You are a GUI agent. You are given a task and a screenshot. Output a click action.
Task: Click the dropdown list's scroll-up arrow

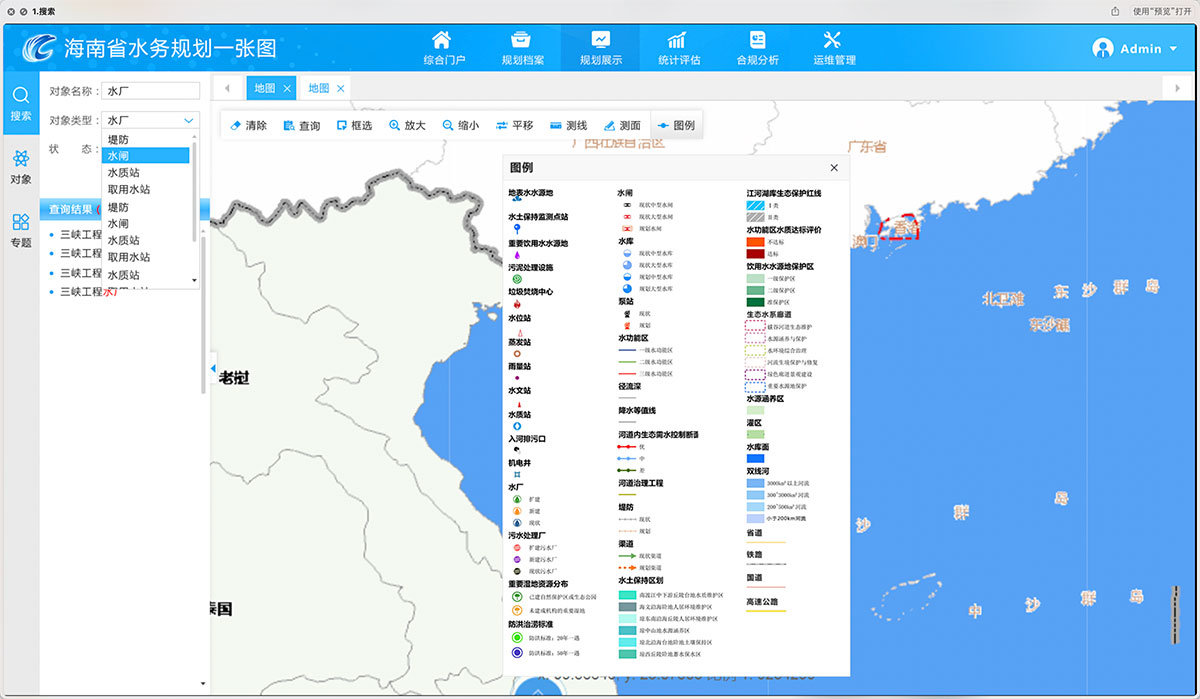pos(194,137)
